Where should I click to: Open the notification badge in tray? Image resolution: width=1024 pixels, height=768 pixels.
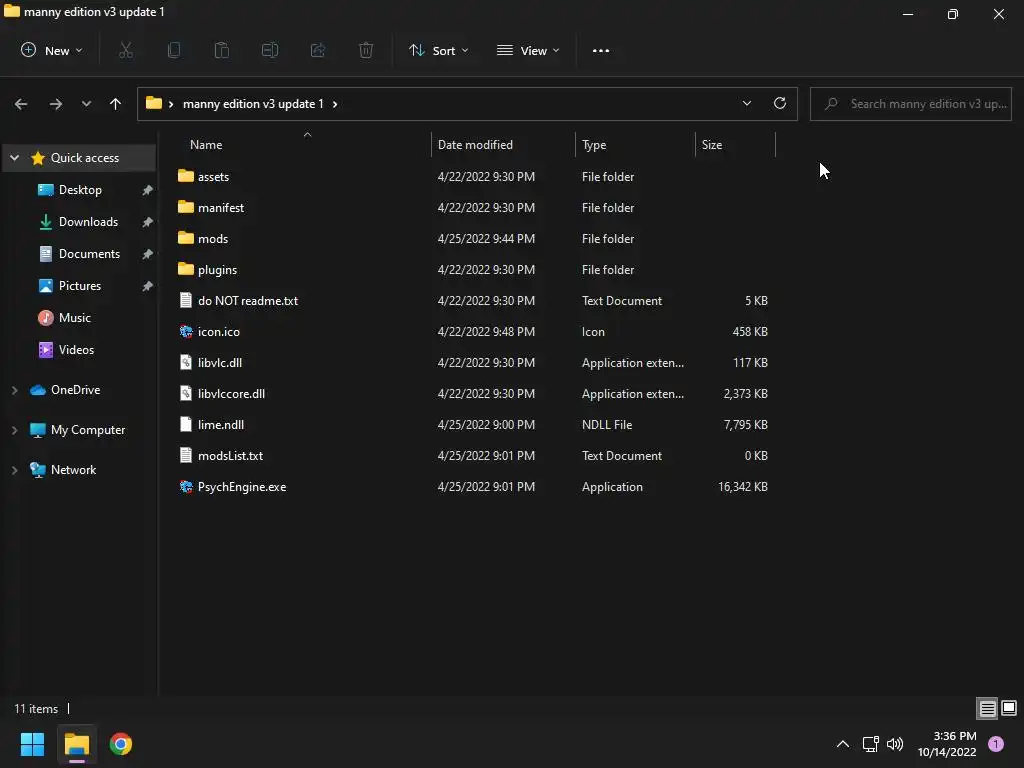coord(996,744)
